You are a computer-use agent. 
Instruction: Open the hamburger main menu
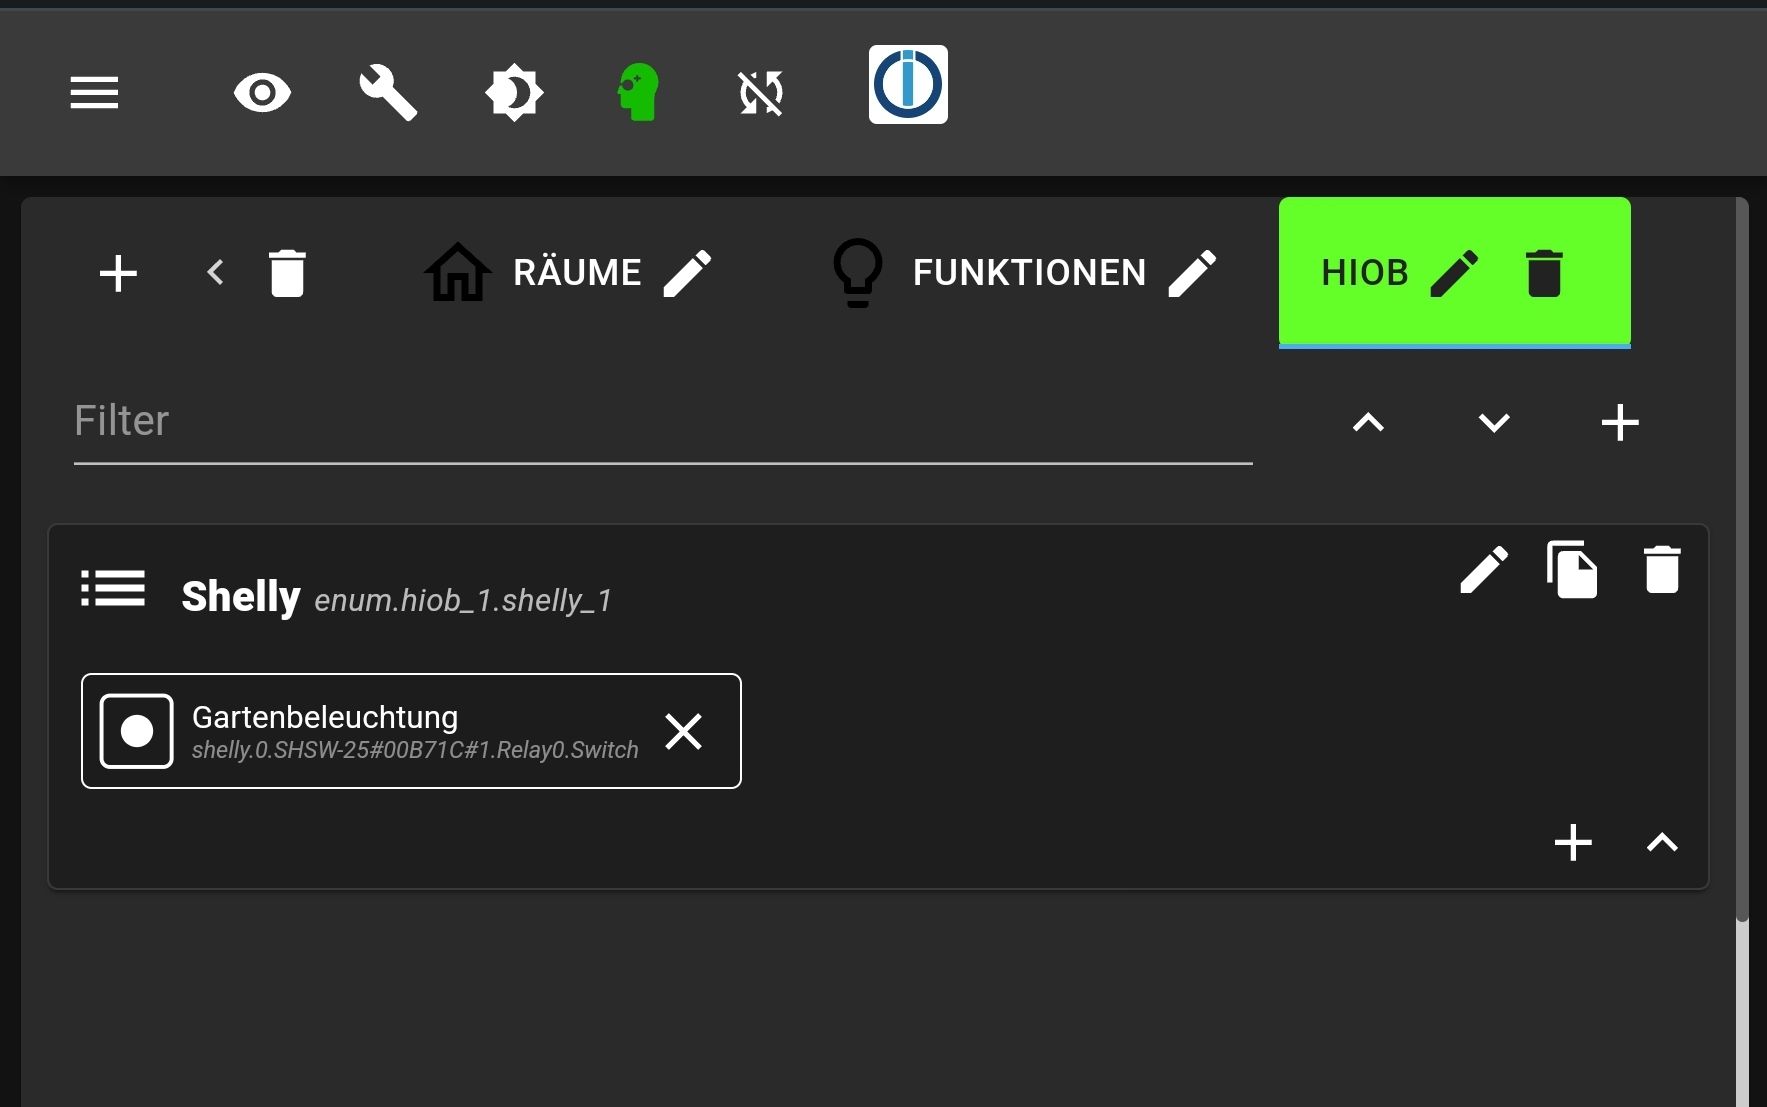(x=94, y=93)
